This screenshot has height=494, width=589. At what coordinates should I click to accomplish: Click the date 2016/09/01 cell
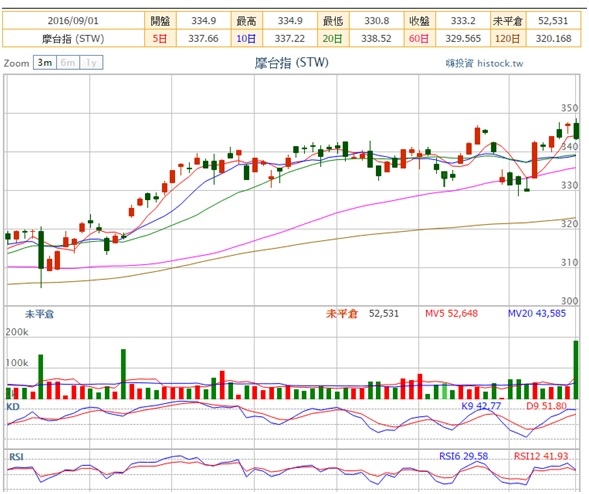[x=73, y=21]
